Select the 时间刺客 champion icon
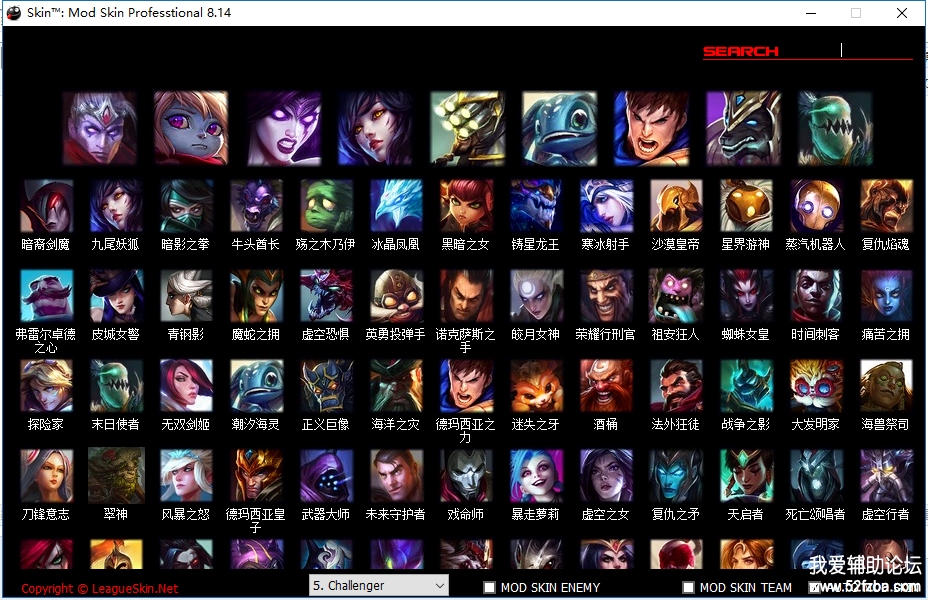The width and height of the screenshot is (928, 600). [816, 296]
